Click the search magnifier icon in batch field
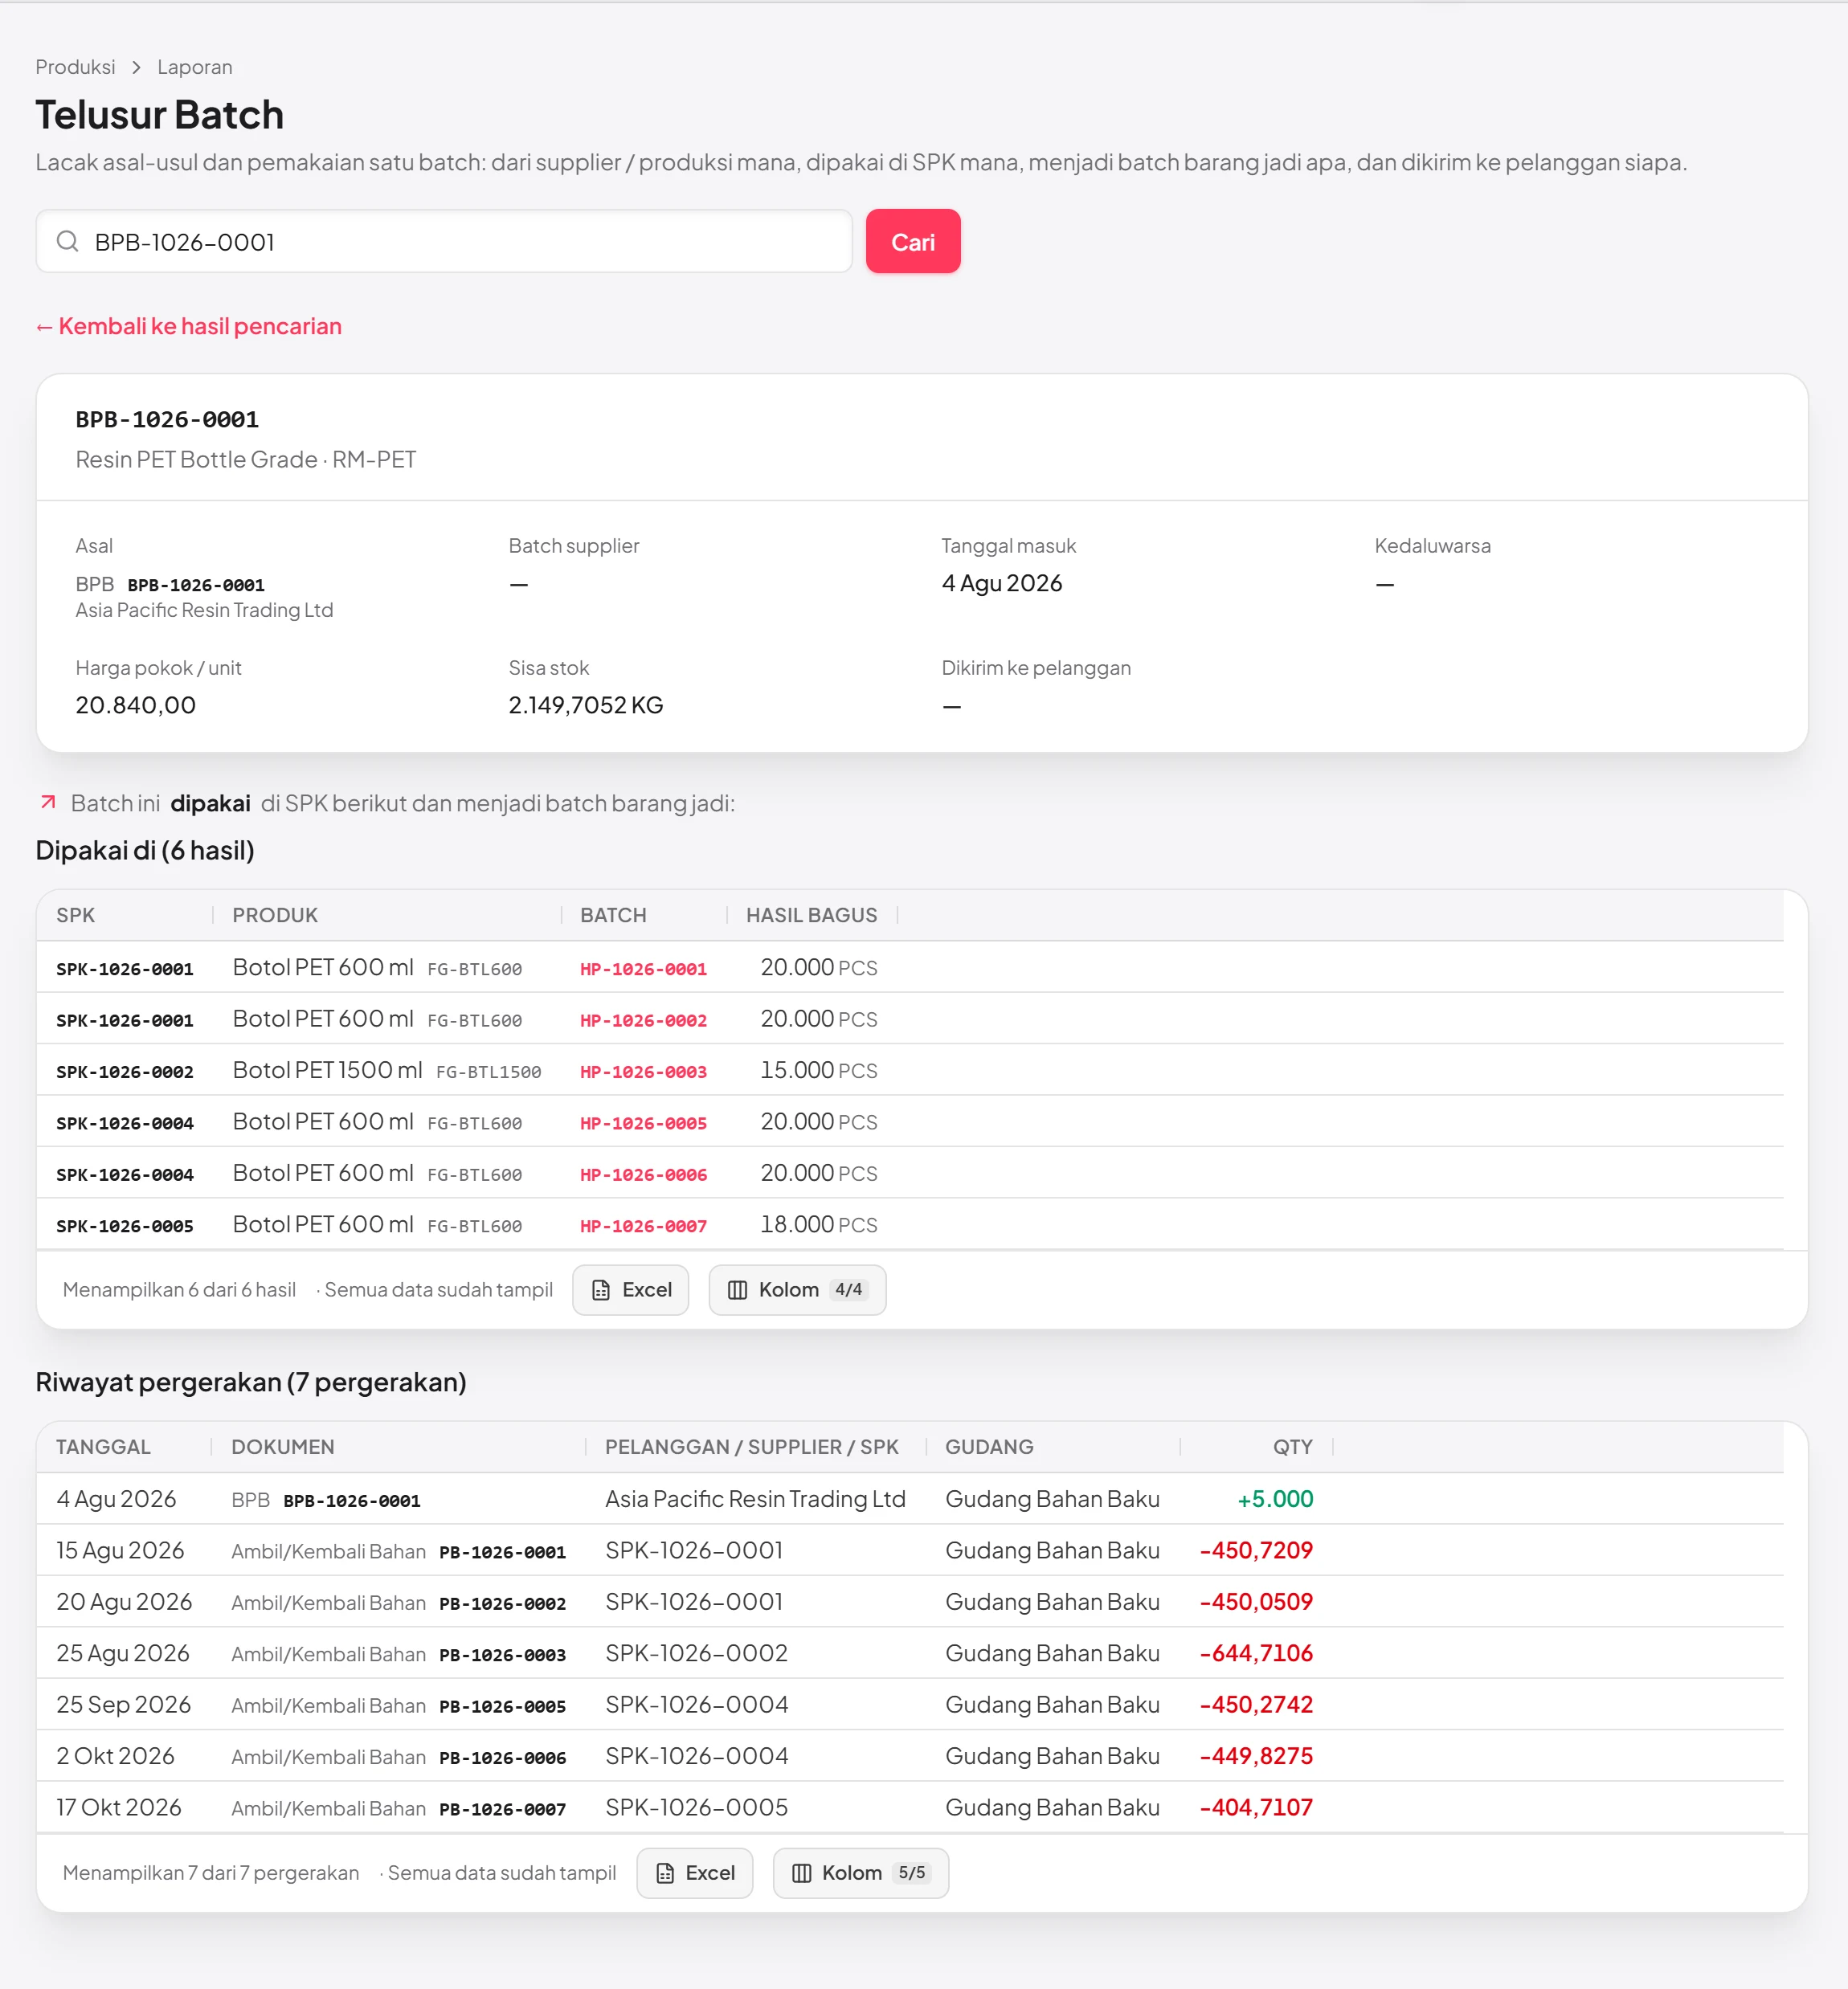The height and width of the screenshot is (1989, 1848). coord(67,241)
